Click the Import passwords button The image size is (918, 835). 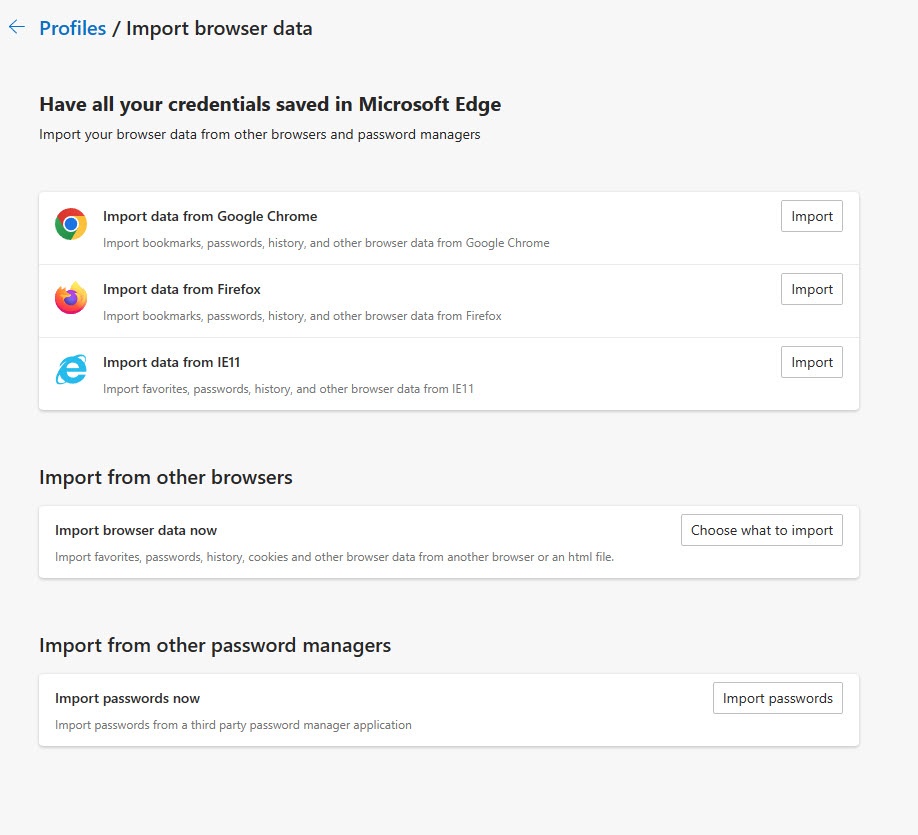tap(777, 698)
